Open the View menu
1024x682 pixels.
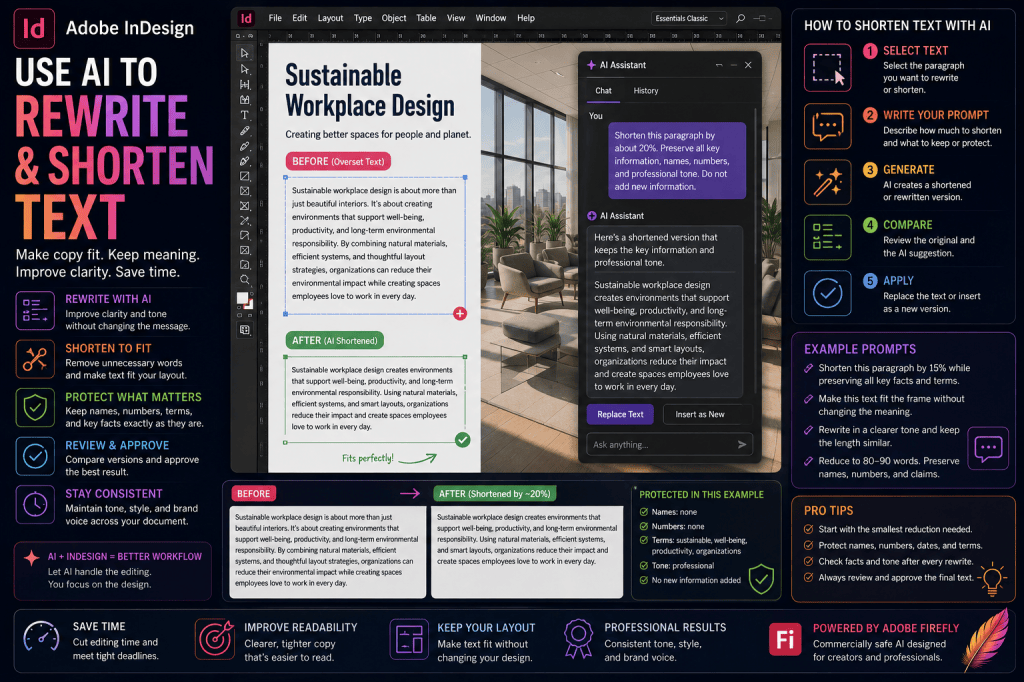(456, 18)
